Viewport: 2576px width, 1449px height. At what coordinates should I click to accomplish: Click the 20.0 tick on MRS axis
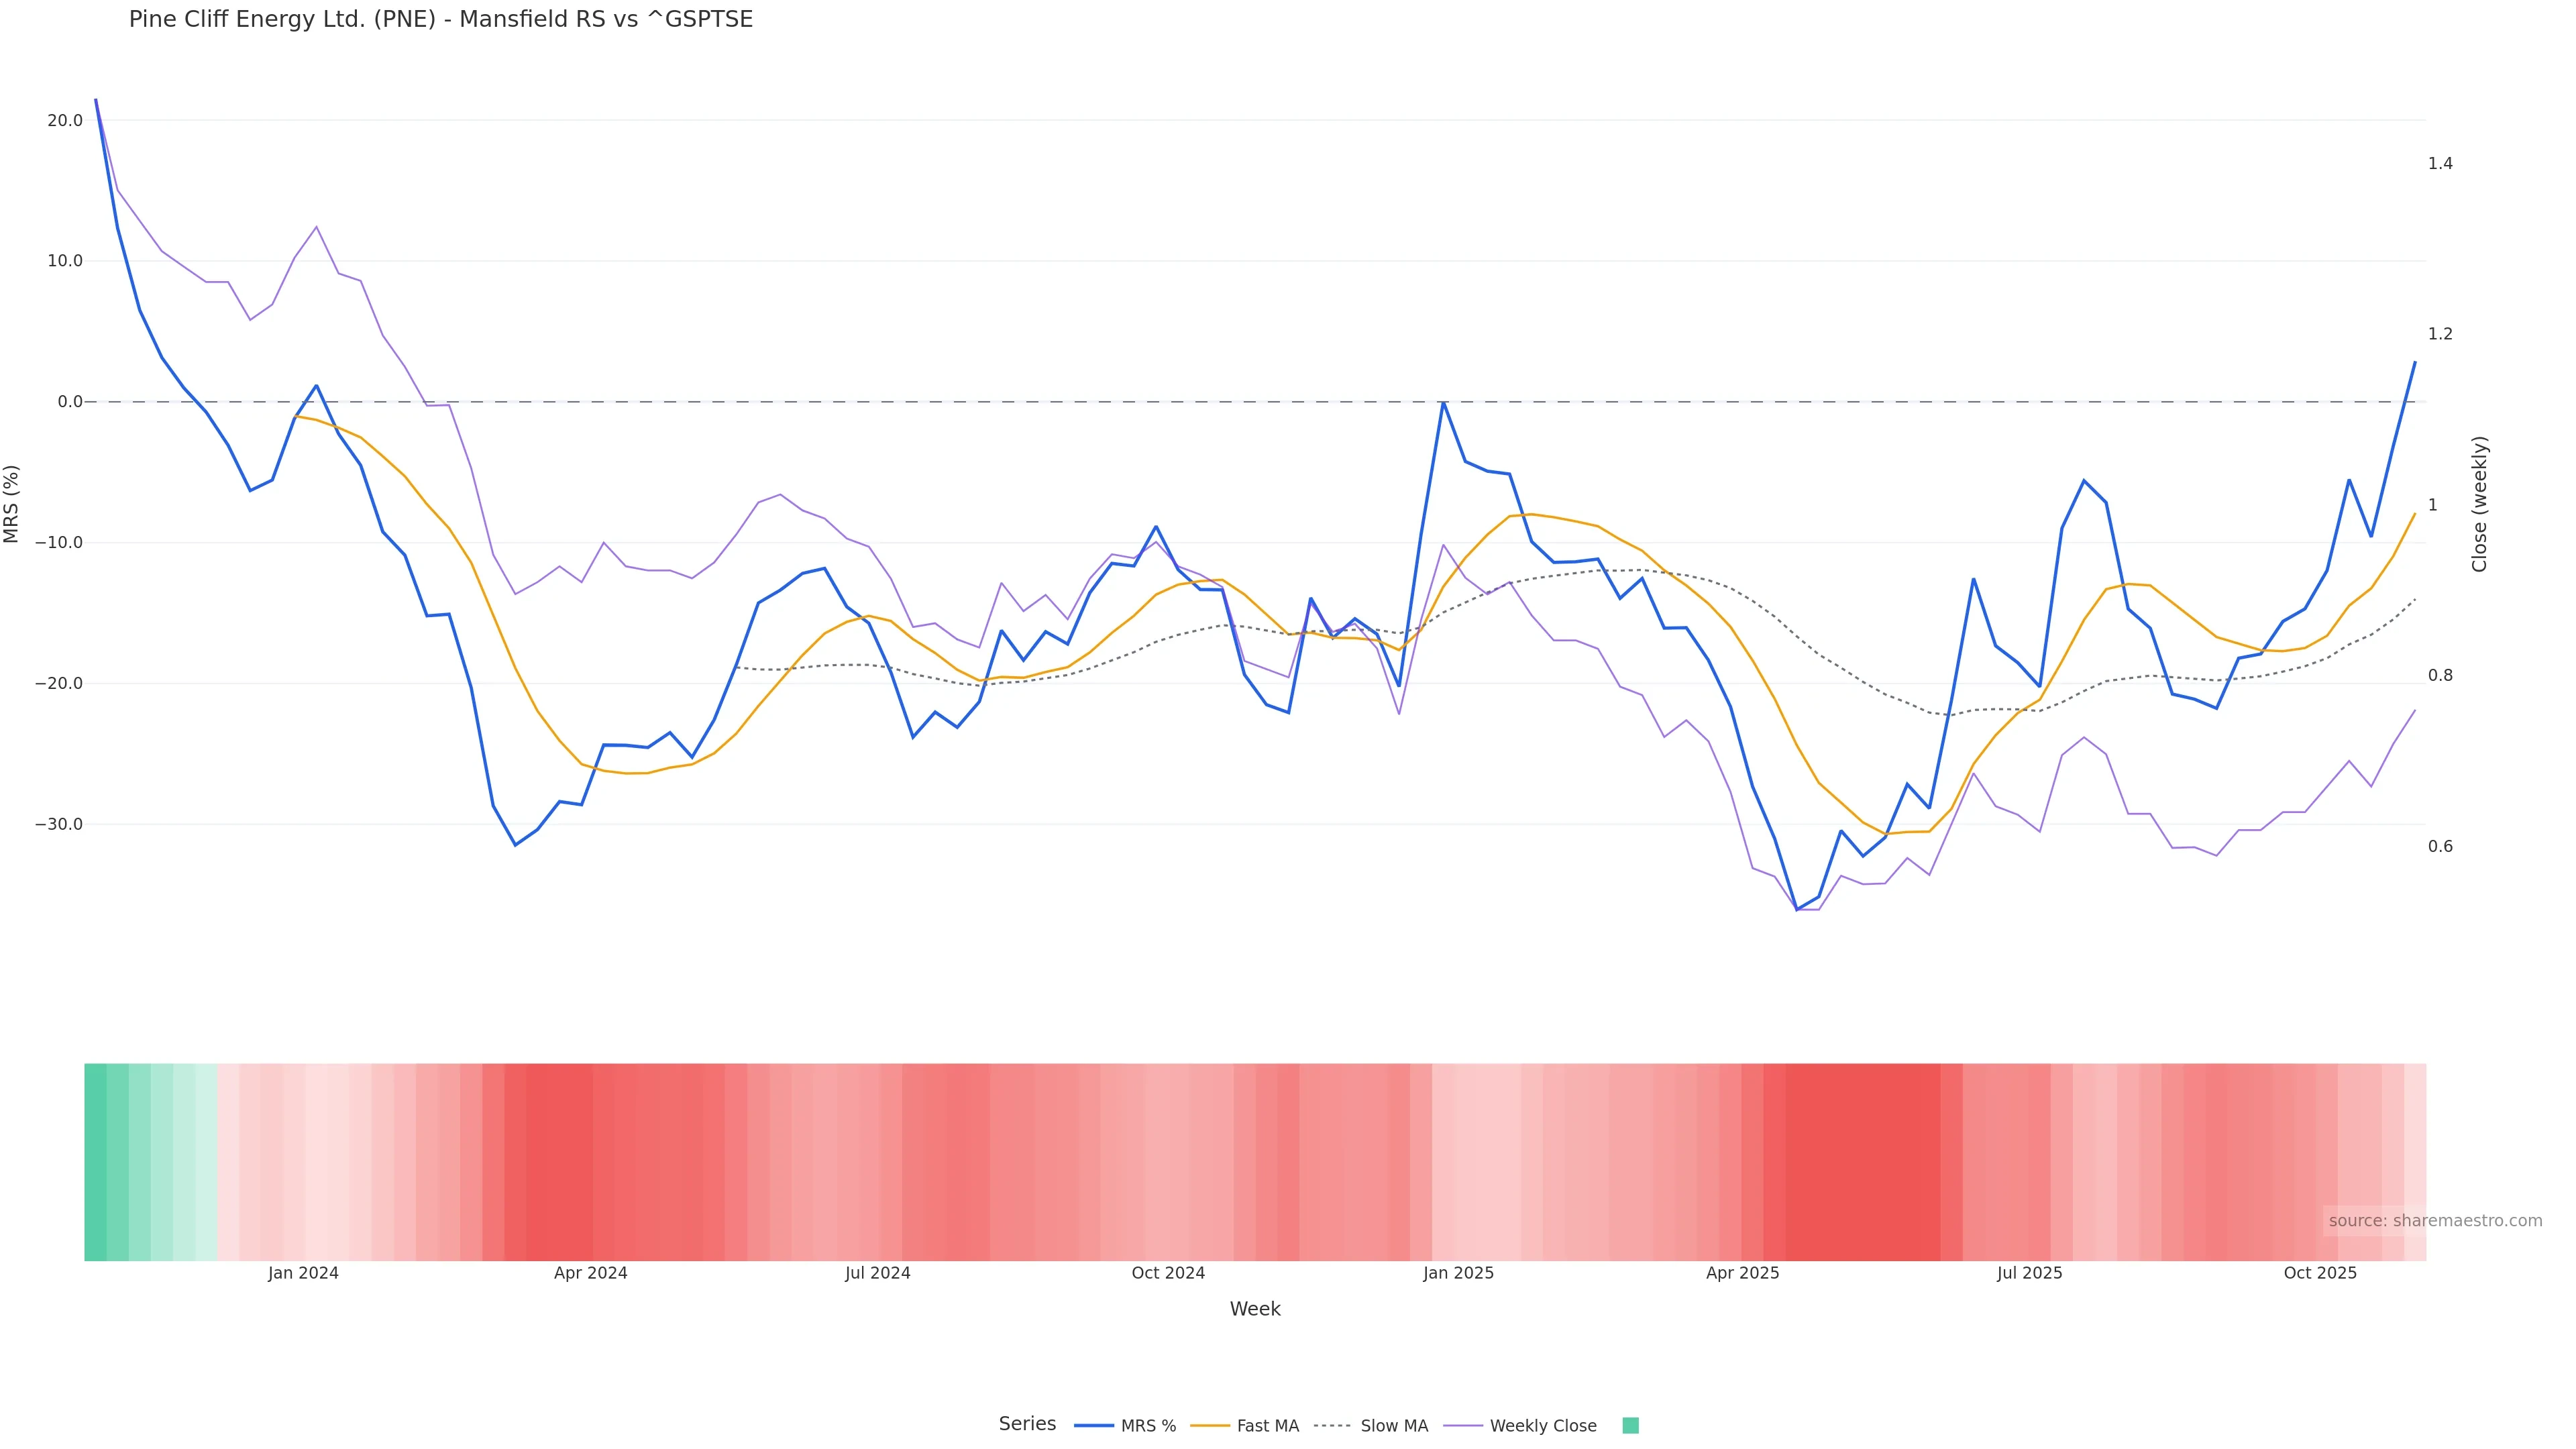point(65,121)
